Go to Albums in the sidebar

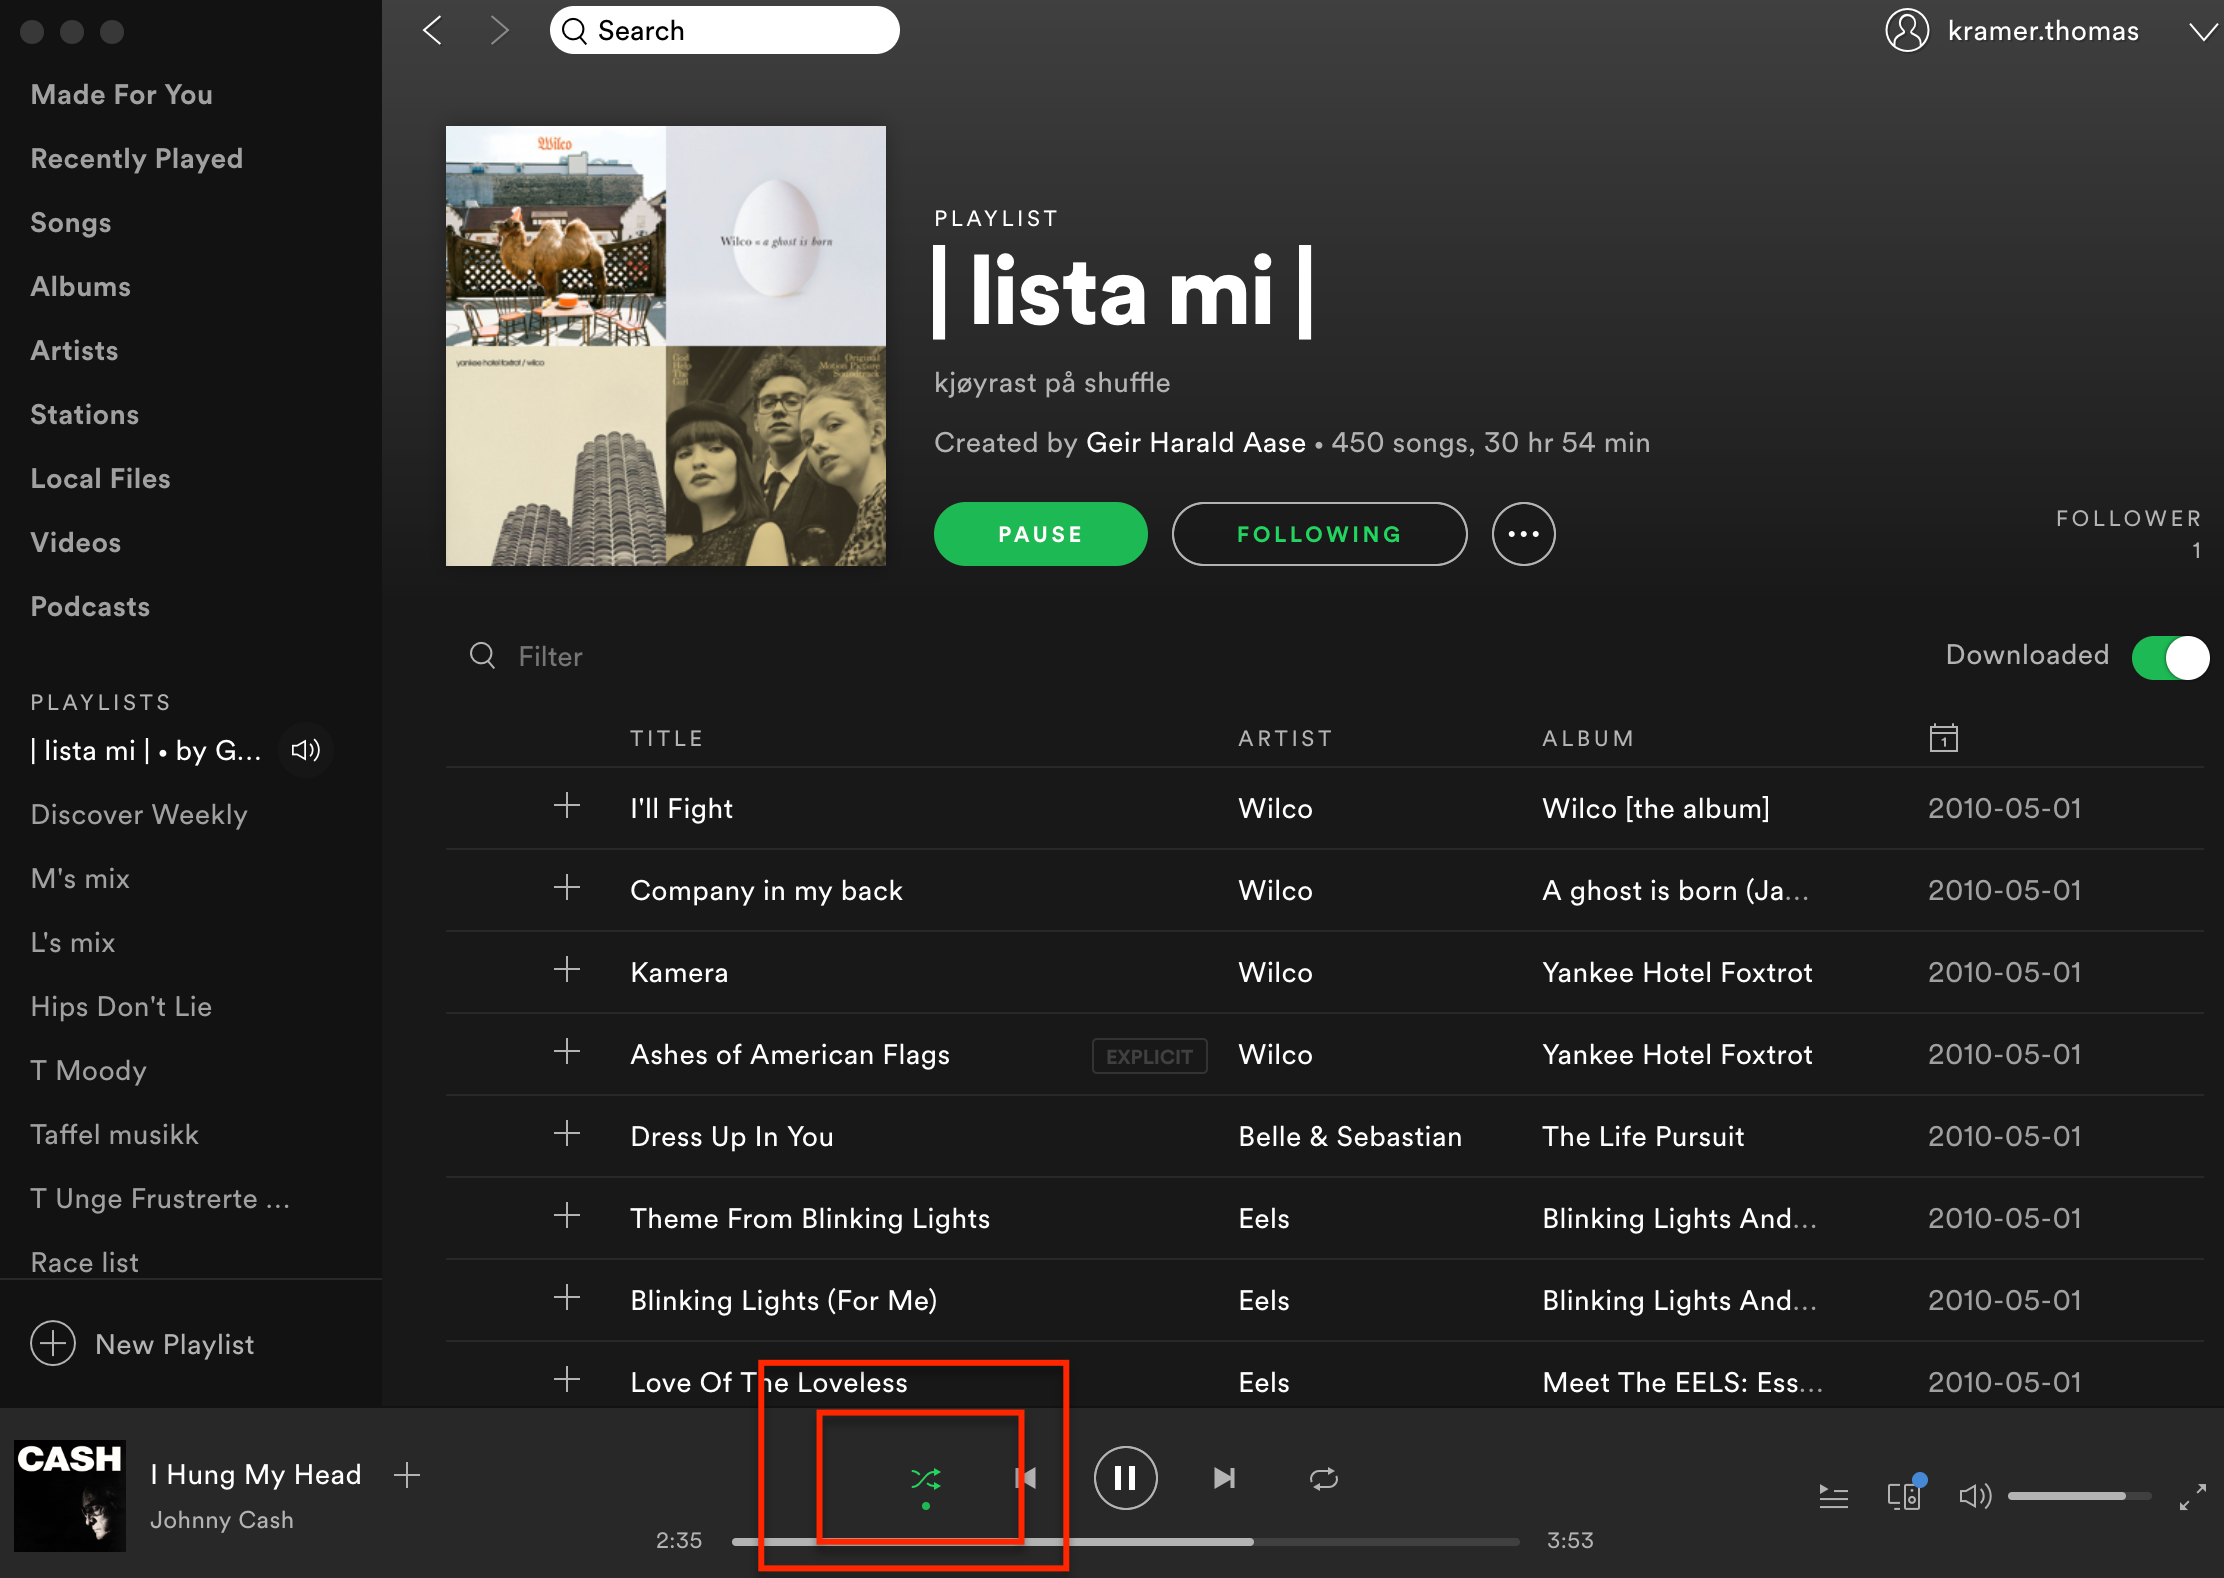(81, 287)
